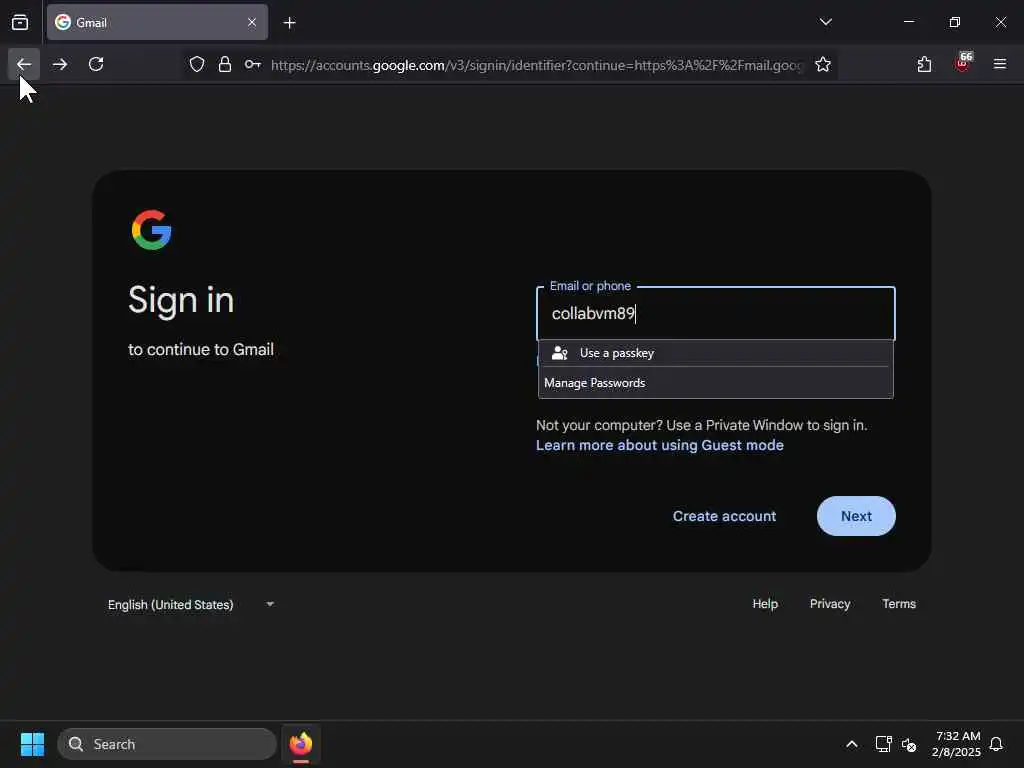Click the browser Forward arrow button
1024x768 pixels.
pyautogui.click(x=60, y=64)
